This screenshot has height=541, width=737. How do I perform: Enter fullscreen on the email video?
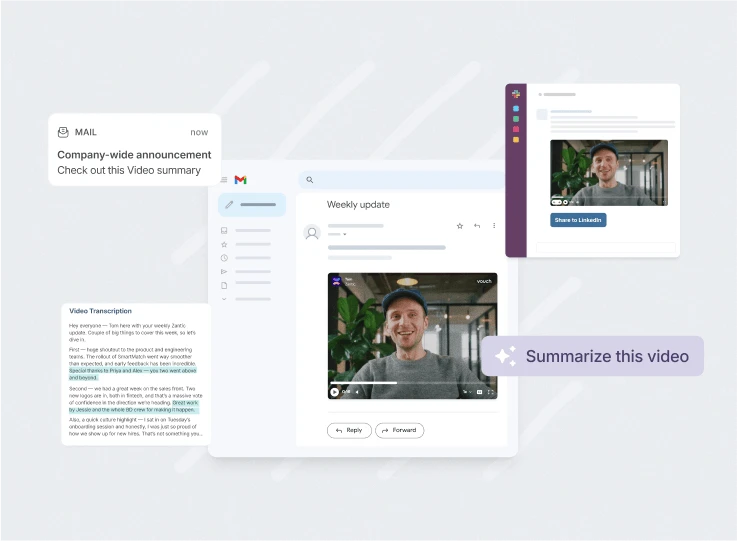point(491,392)
